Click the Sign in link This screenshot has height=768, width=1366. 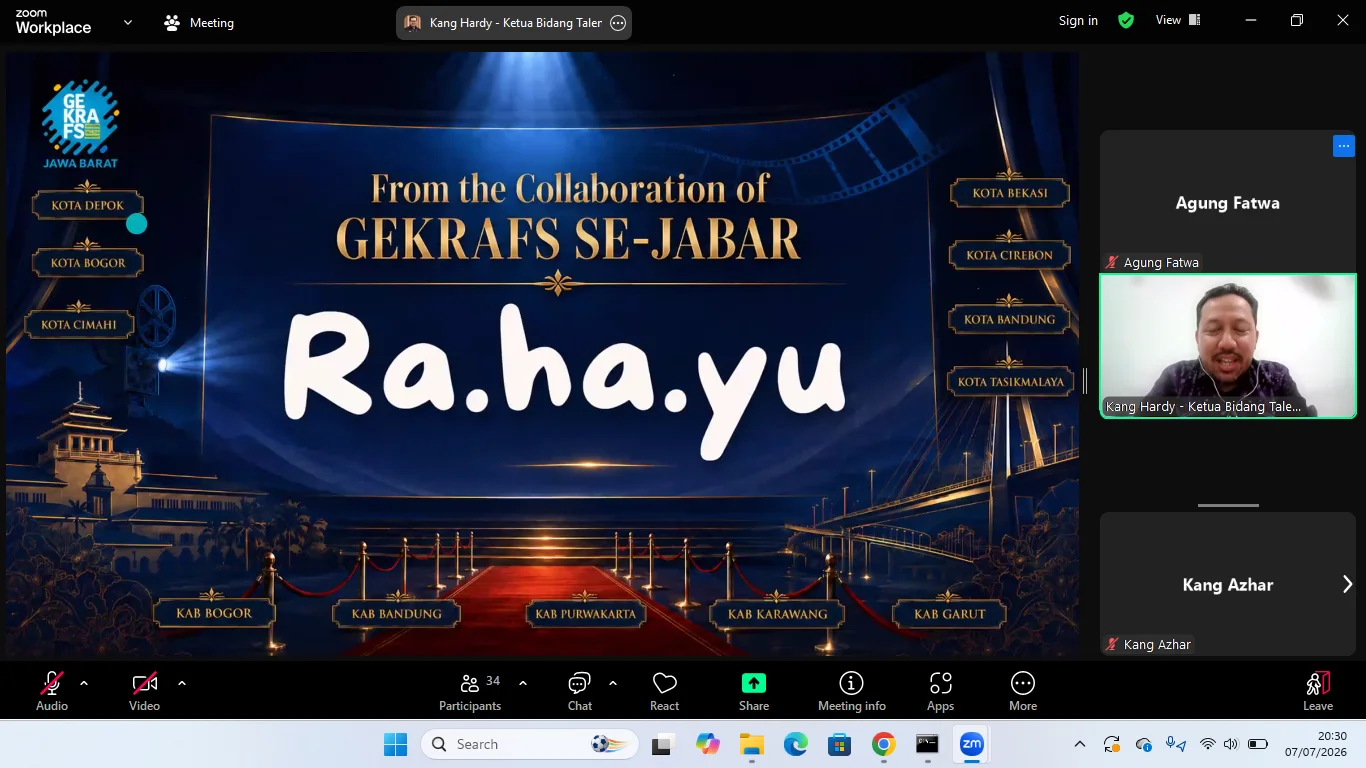(1078, 20)
